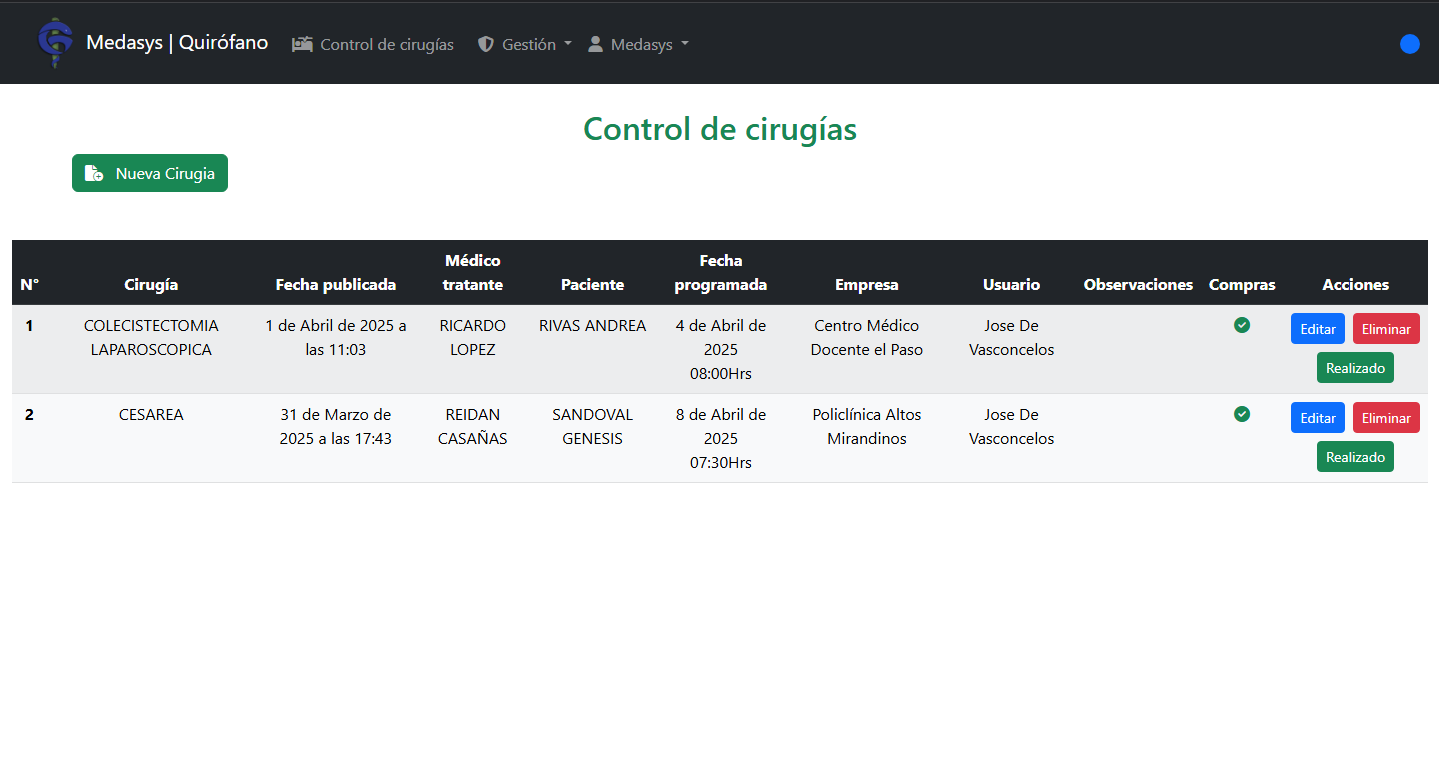The height and width of the screenshot is (772, 1439).
Task: Go to Medasys | Quirófano home brand link
Action: (x=177, y=43)
